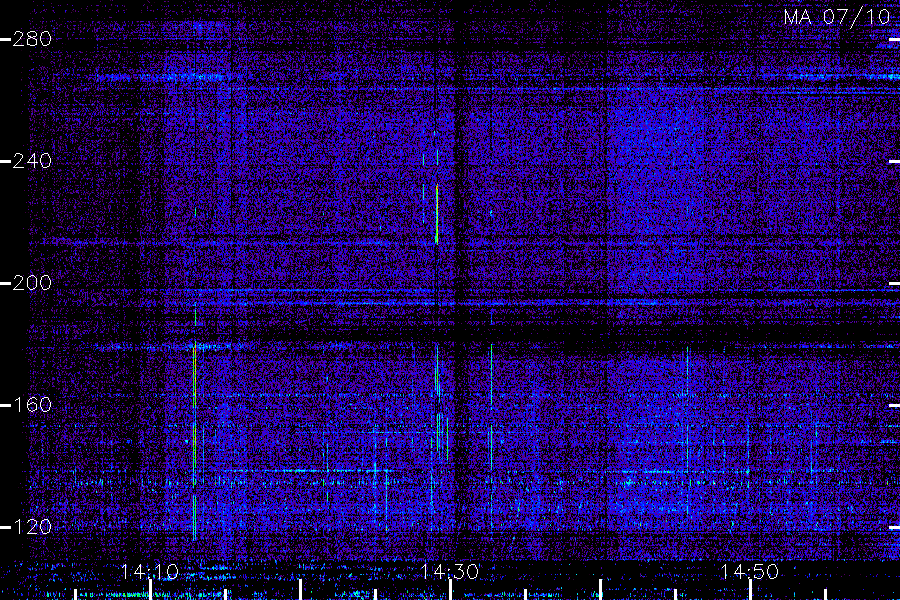The width and height of the screenshot is (900, 600).
Task: Click the tick mark under 14:50
Action: [750, 590]
